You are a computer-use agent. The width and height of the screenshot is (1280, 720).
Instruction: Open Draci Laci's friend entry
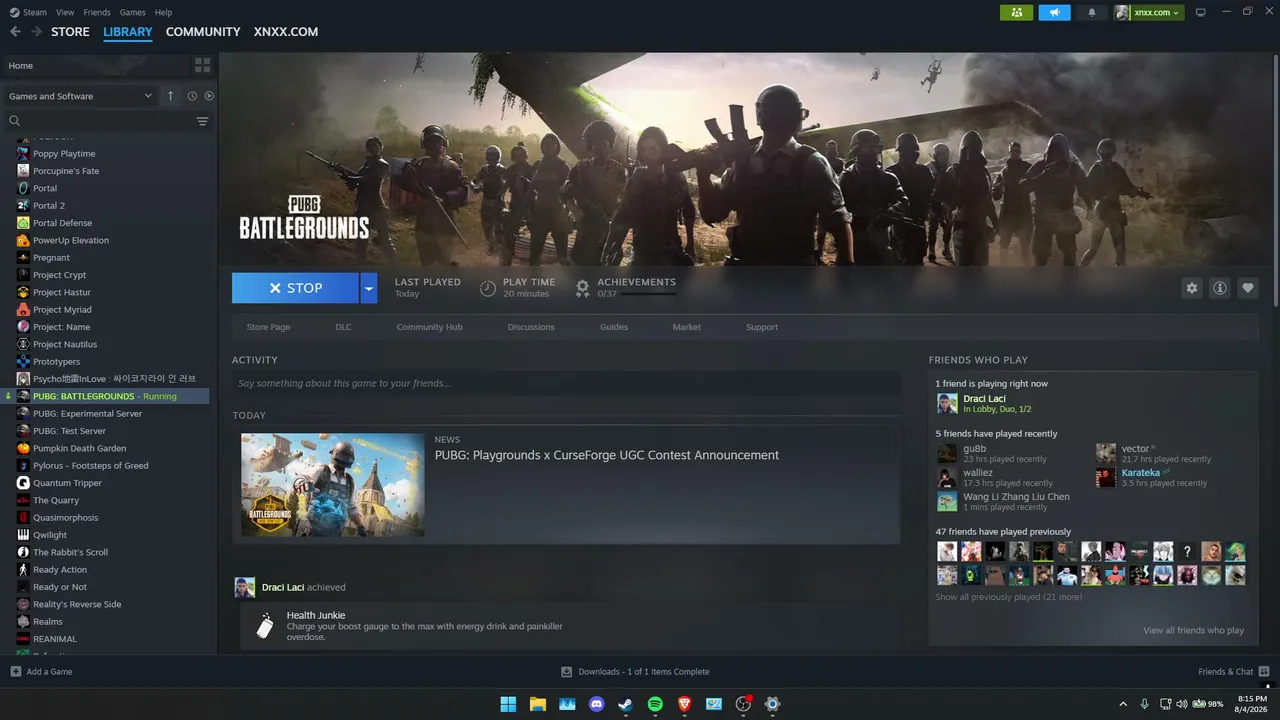click(984, 403)
